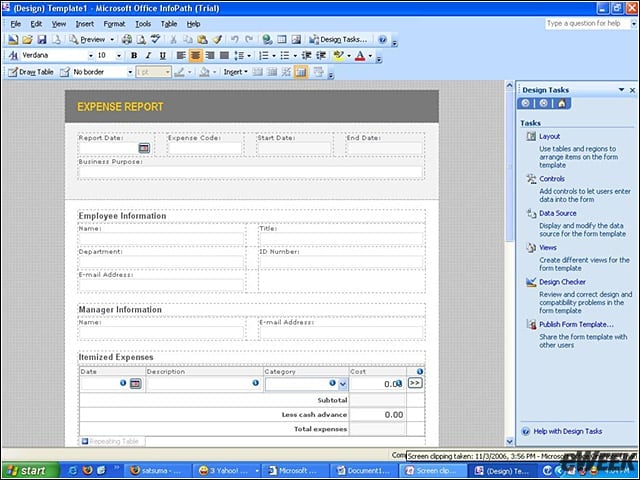Save the template with the floppy icon
640x480 pixels.
(42, 40)
